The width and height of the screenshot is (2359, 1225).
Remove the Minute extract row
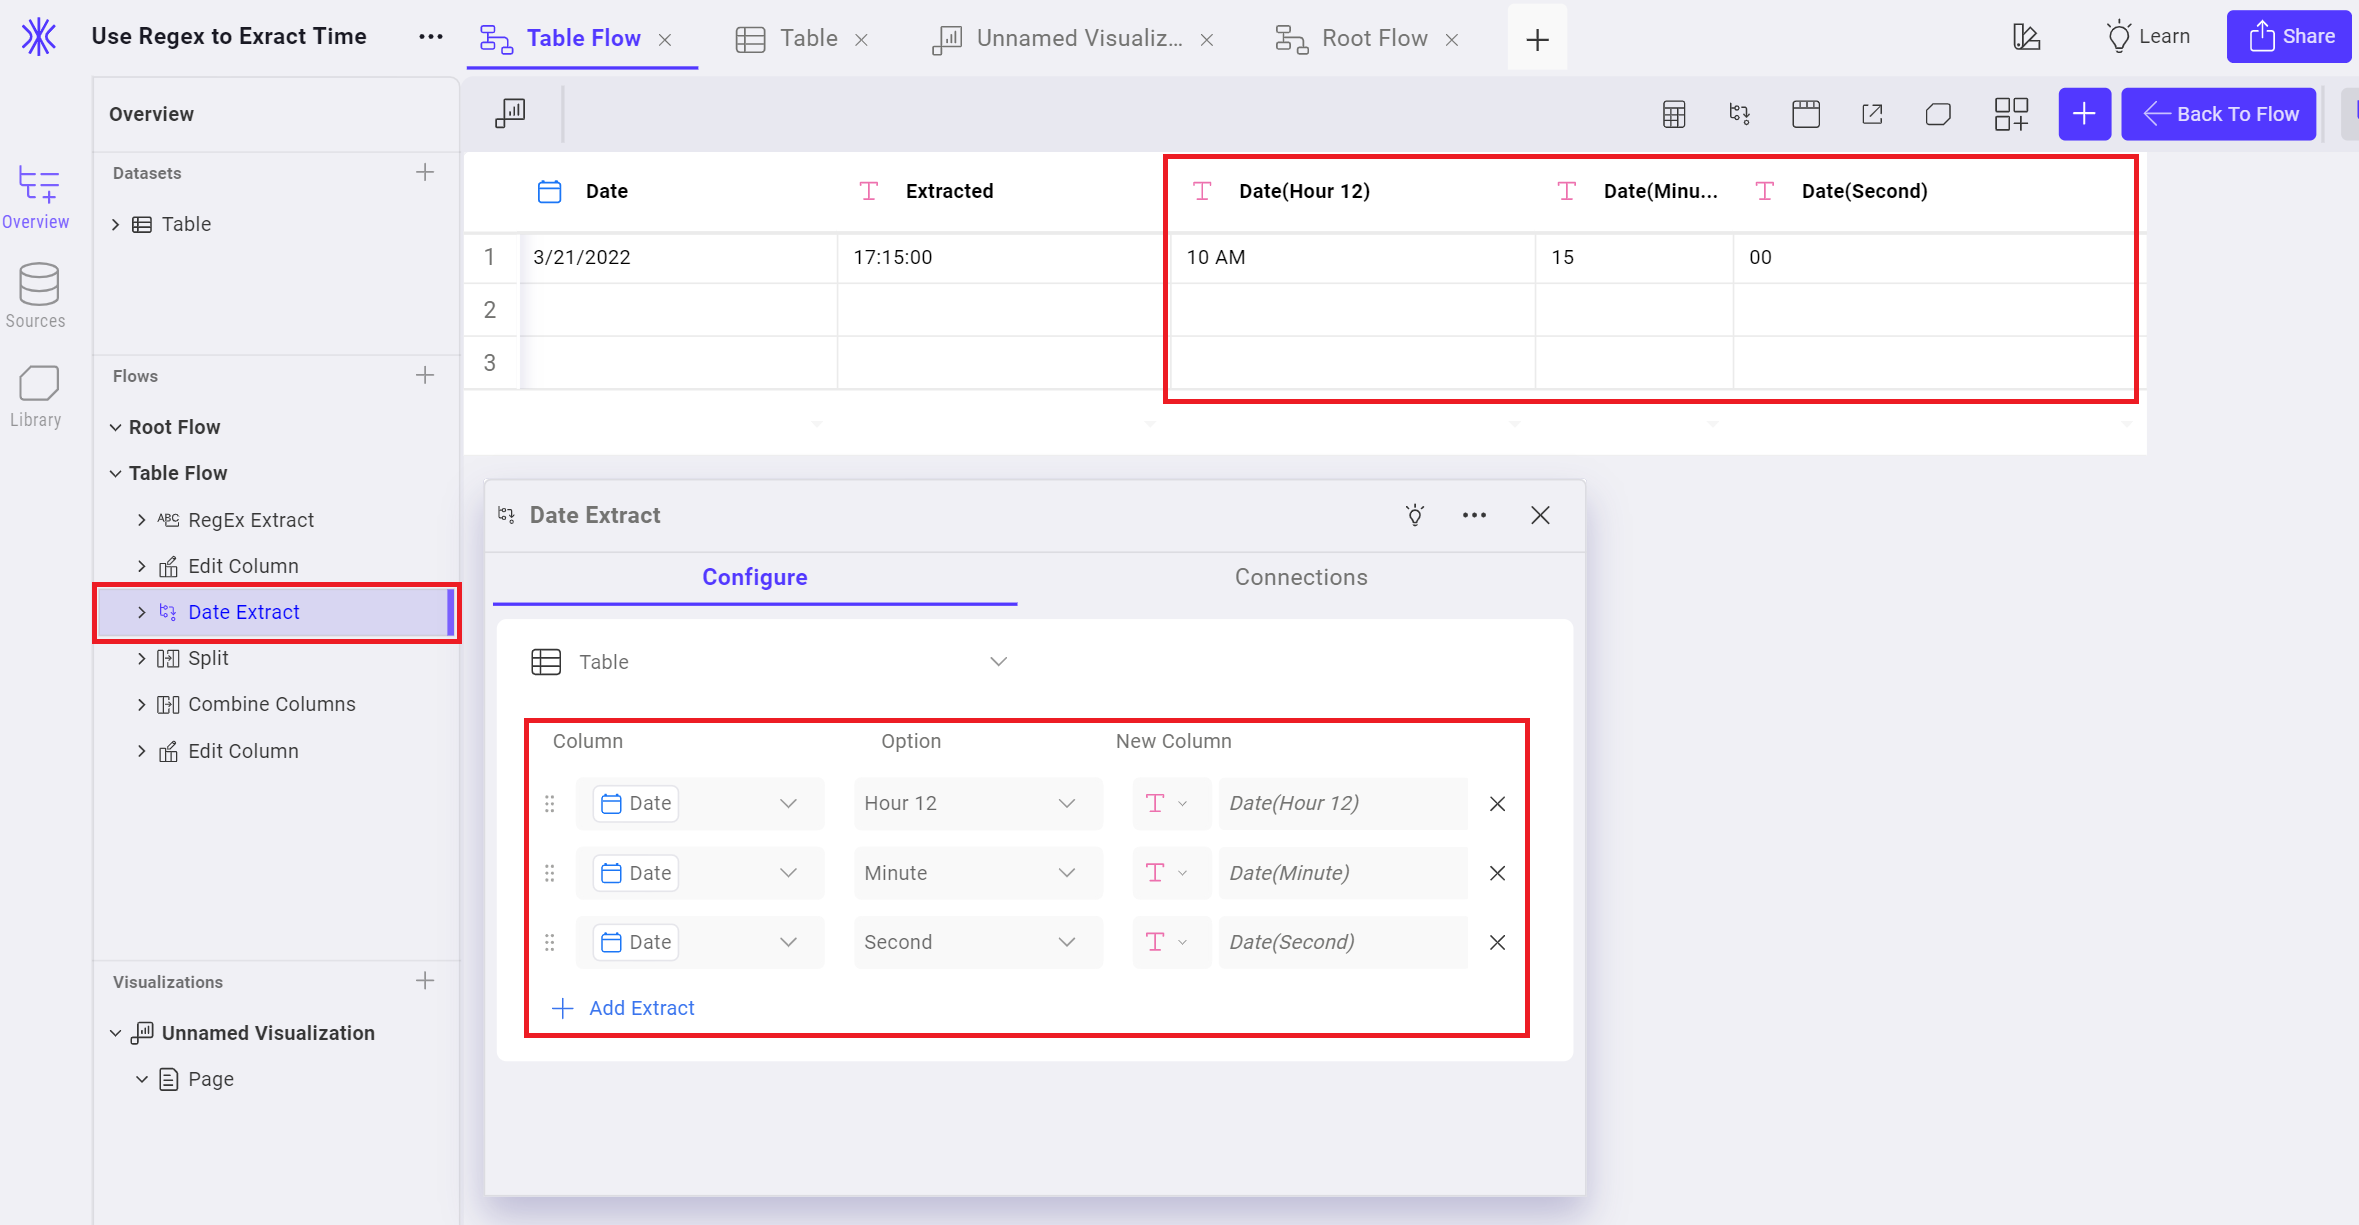[1497, 873]
